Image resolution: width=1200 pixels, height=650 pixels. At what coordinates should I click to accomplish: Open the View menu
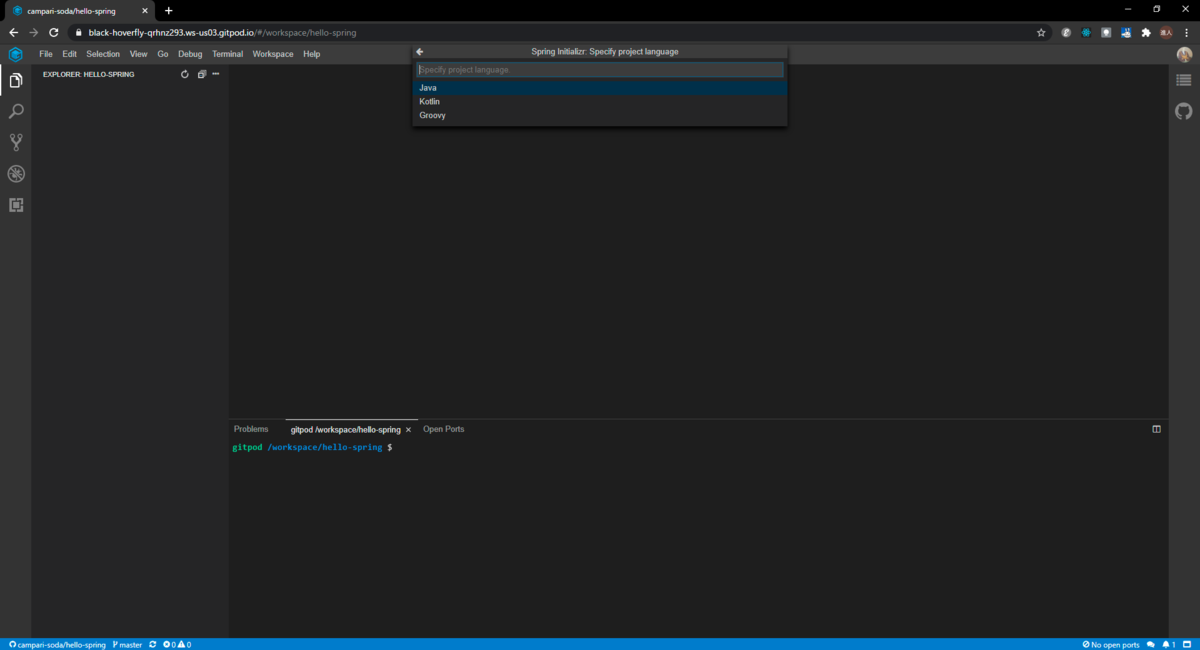[x=138, y=54]
